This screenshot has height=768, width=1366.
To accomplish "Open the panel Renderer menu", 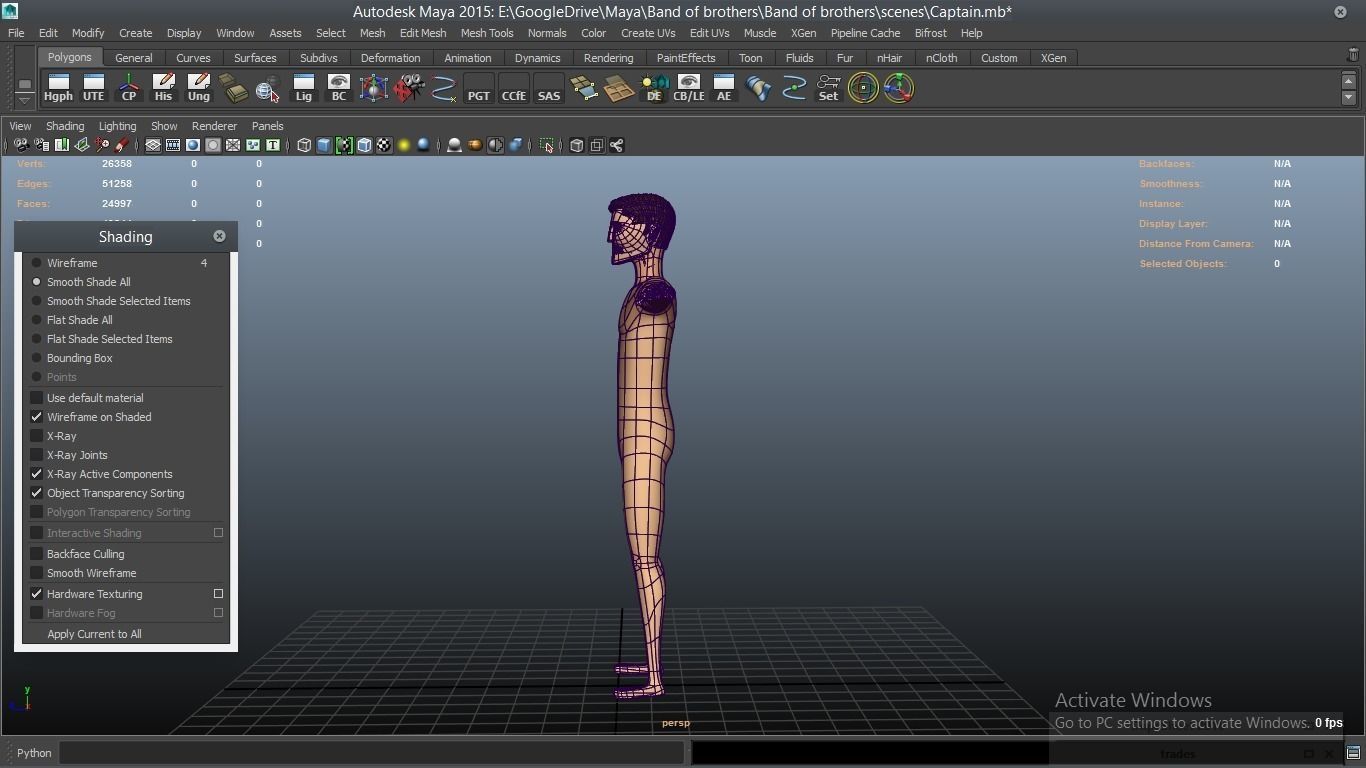I will coord(214,126).
